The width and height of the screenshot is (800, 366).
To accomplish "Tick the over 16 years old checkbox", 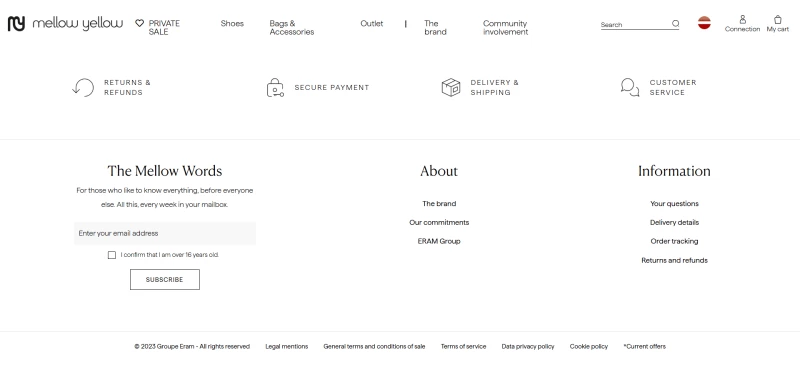I will point(112,255).
